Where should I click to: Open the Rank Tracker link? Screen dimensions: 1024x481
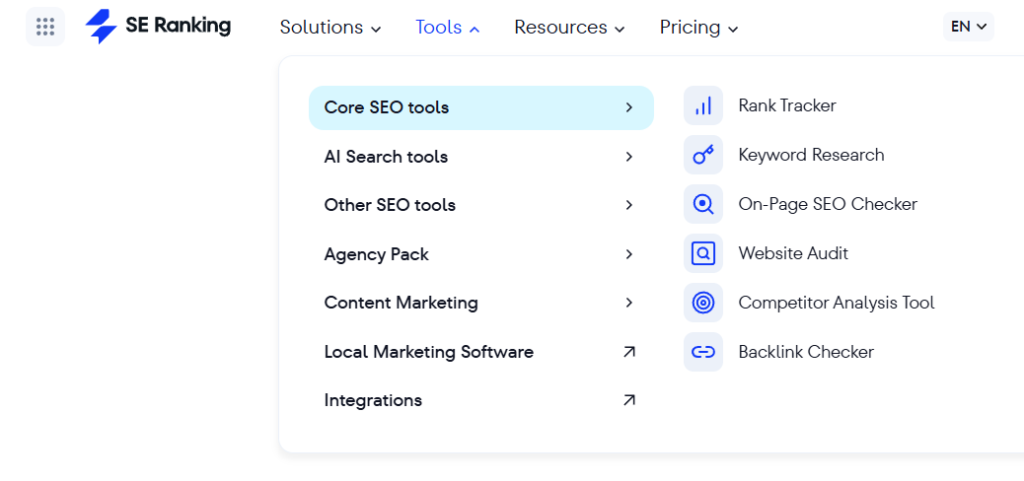tap(787, 106)
